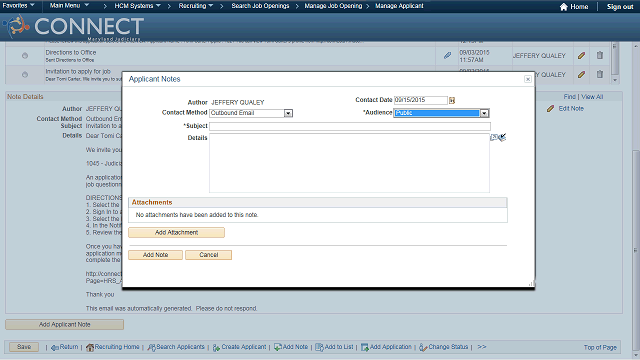Click the Contact Date input field
The image size is (640, 360).
click(x=421, y=100)
